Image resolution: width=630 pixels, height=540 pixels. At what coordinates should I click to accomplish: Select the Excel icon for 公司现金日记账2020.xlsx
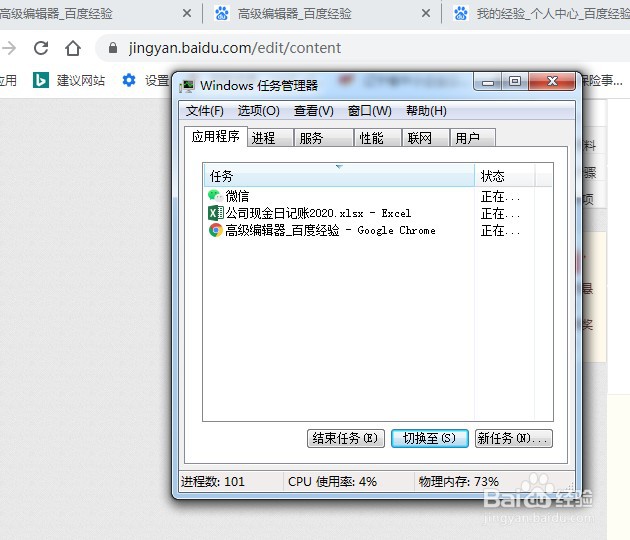[216, 213]
